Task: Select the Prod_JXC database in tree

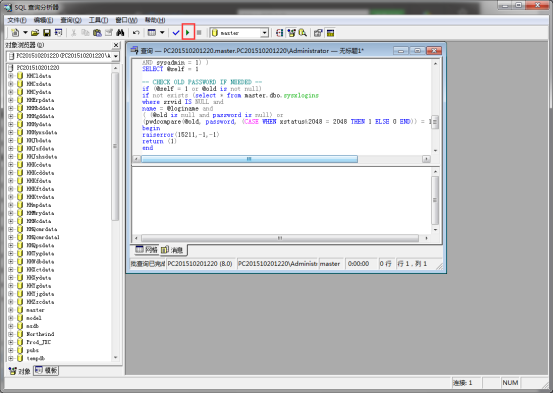Action: click(39, 342)
